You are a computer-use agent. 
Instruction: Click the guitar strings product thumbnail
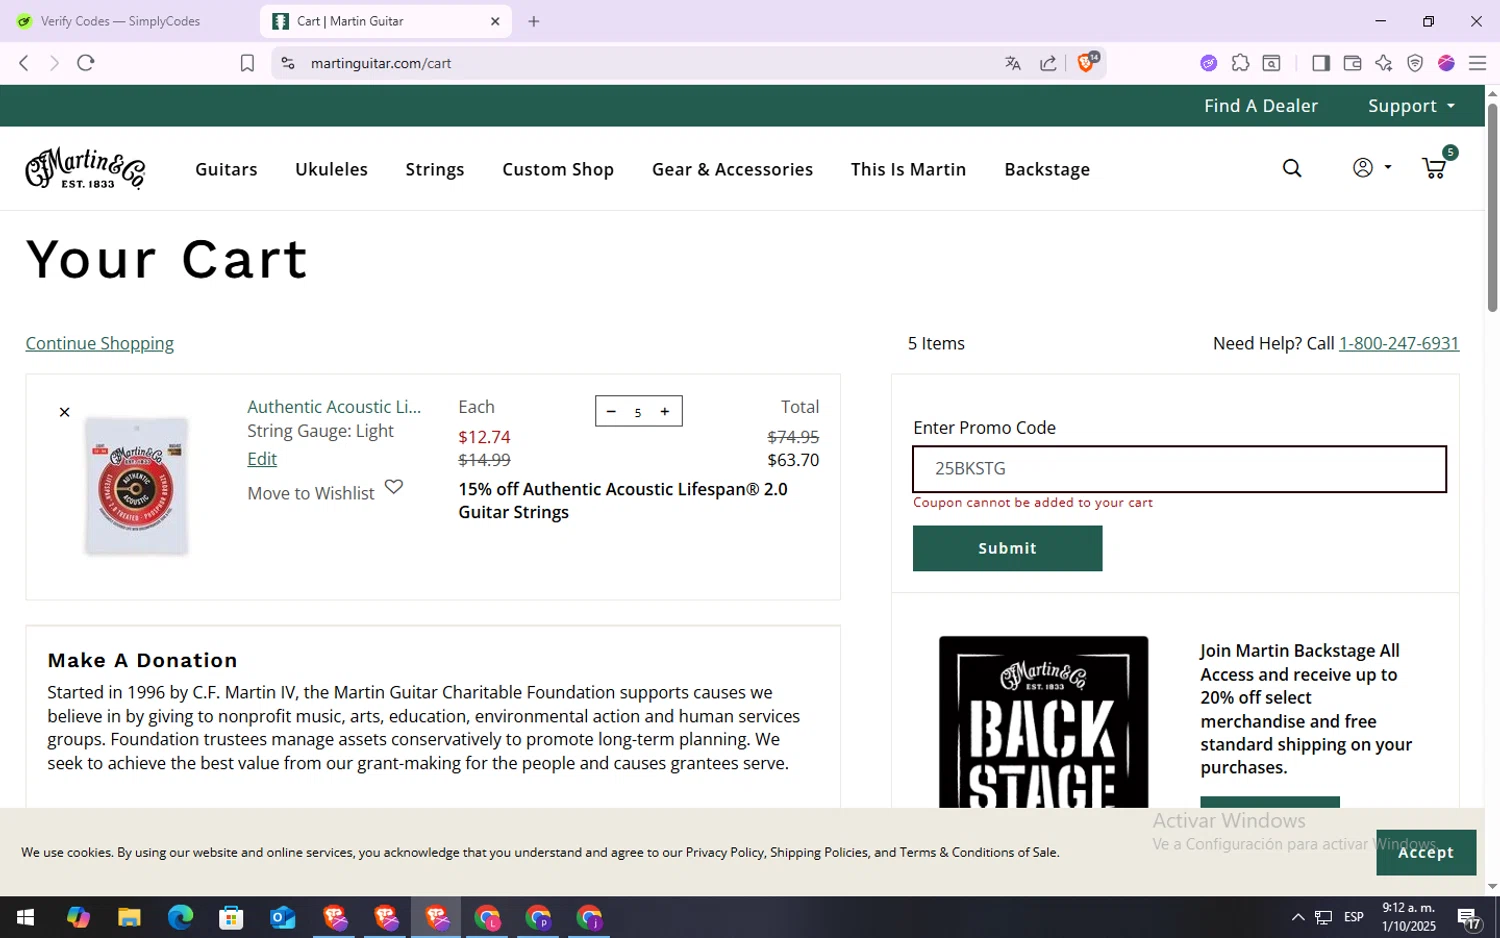pyautogui.click(x=136, y=486)
